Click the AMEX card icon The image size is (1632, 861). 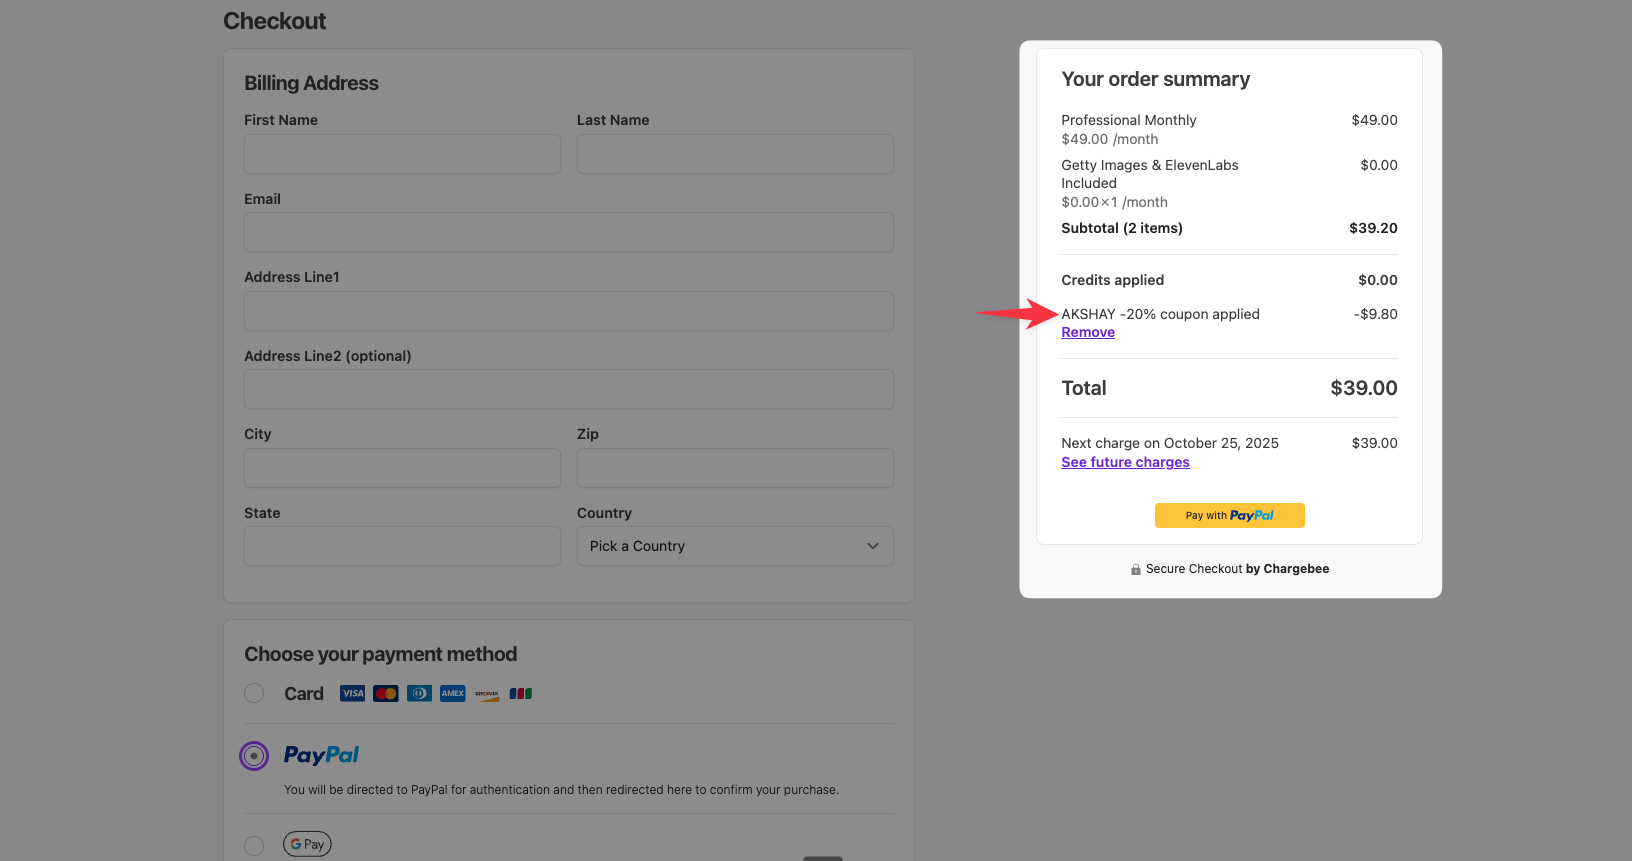click(x=453, y=694)
